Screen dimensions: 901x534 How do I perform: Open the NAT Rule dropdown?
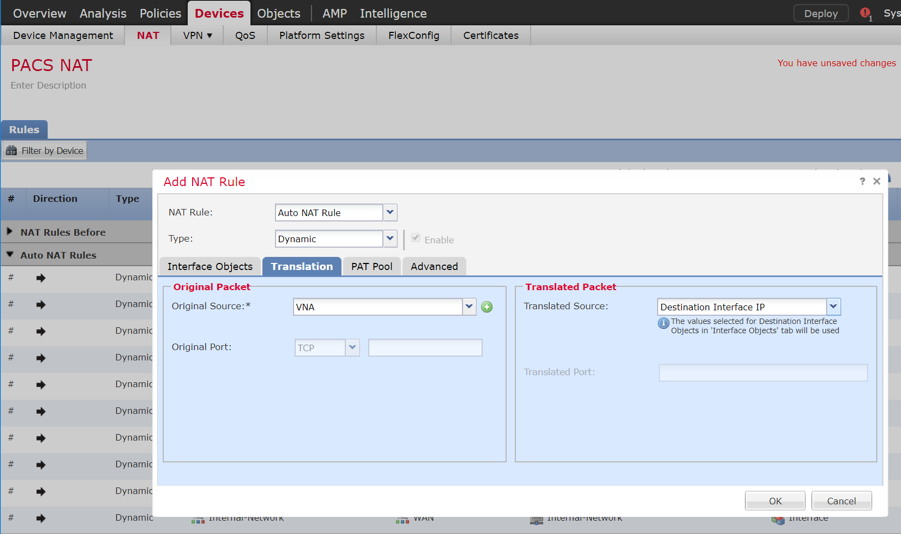click(390, 213)
